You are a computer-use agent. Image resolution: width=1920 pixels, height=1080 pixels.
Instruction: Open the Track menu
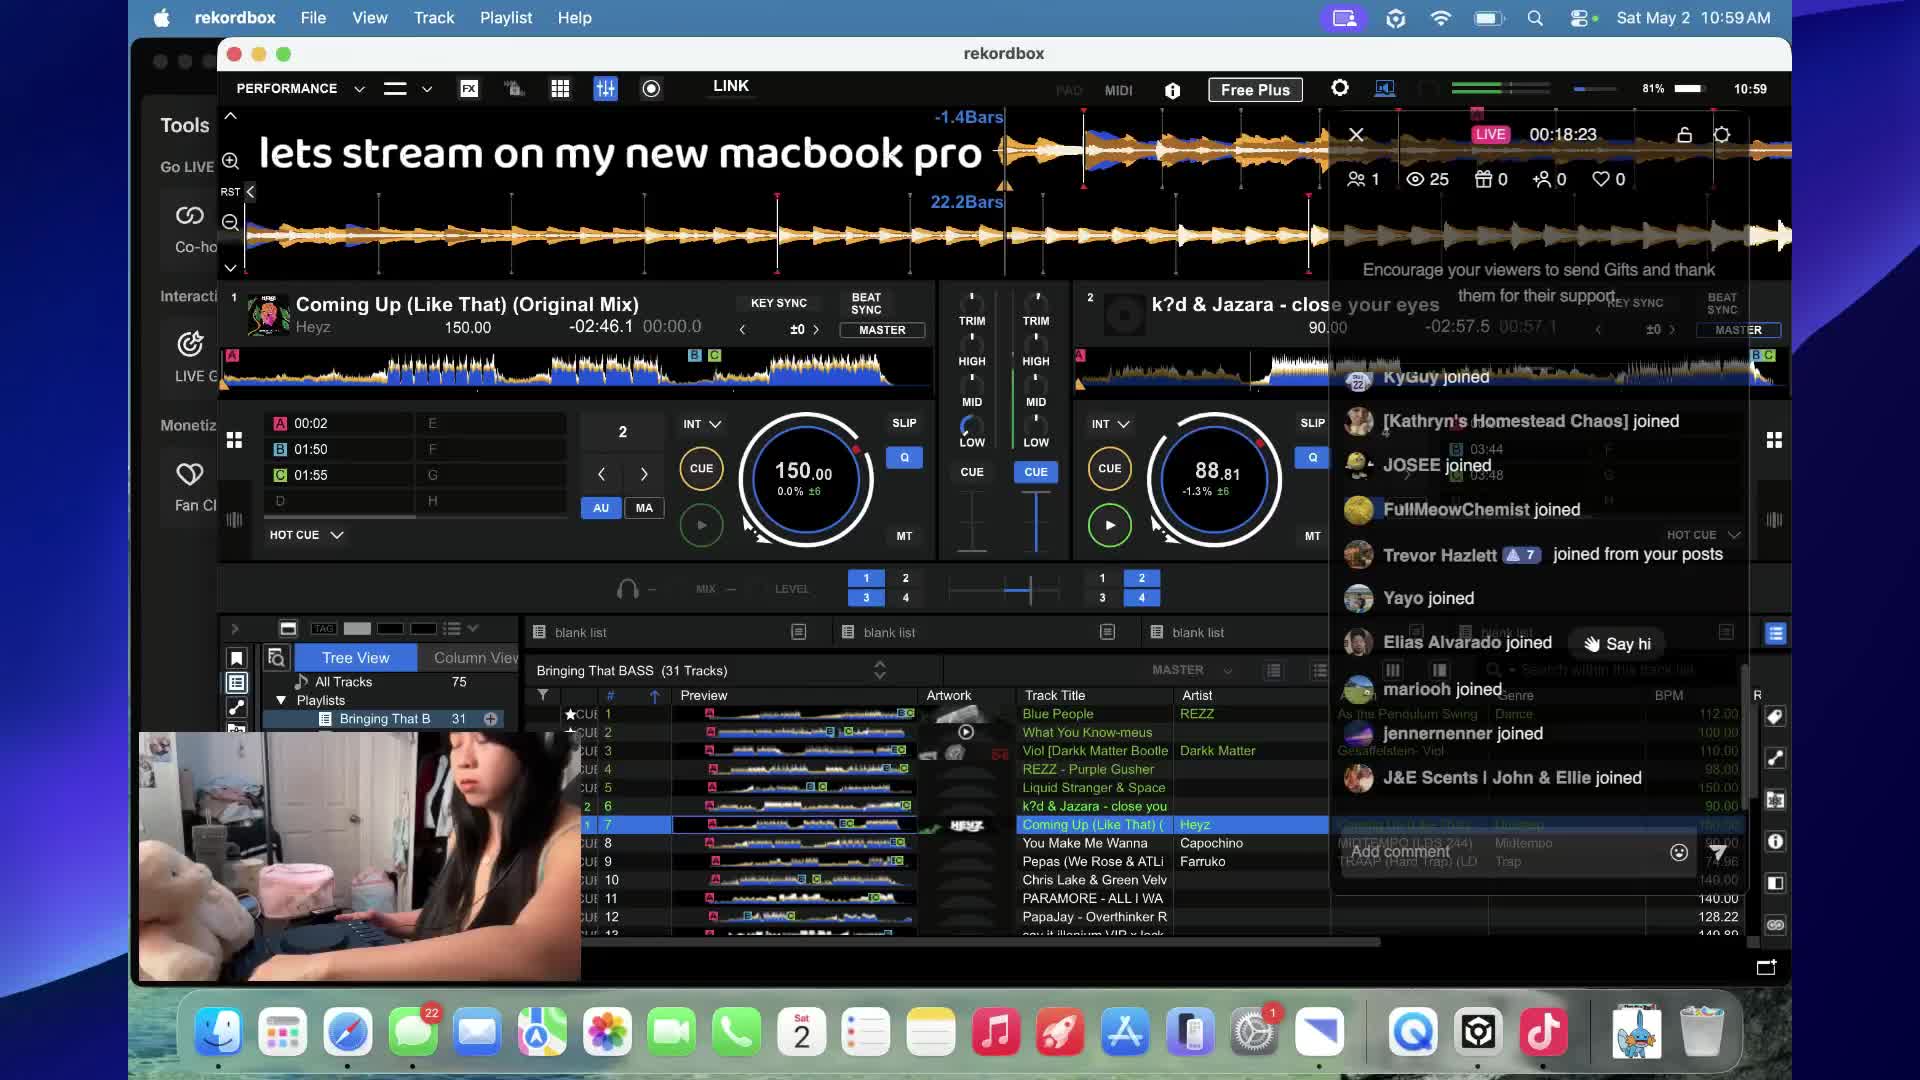(x=434, y=18)
